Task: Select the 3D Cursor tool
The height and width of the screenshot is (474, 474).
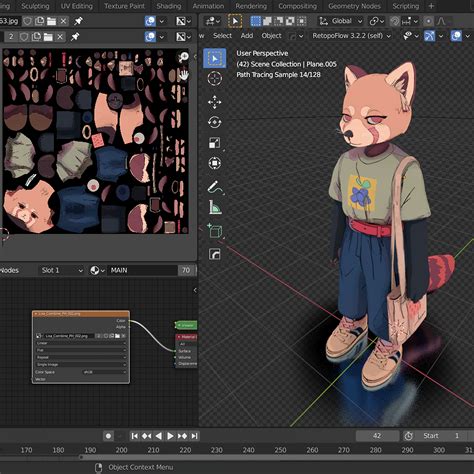Action: [215, 79]
